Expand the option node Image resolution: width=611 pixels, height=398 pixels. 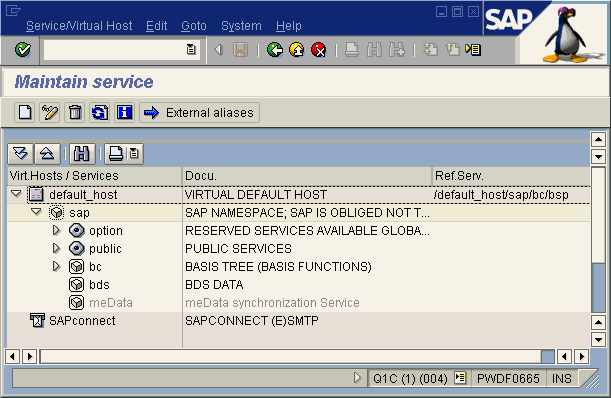57,230
